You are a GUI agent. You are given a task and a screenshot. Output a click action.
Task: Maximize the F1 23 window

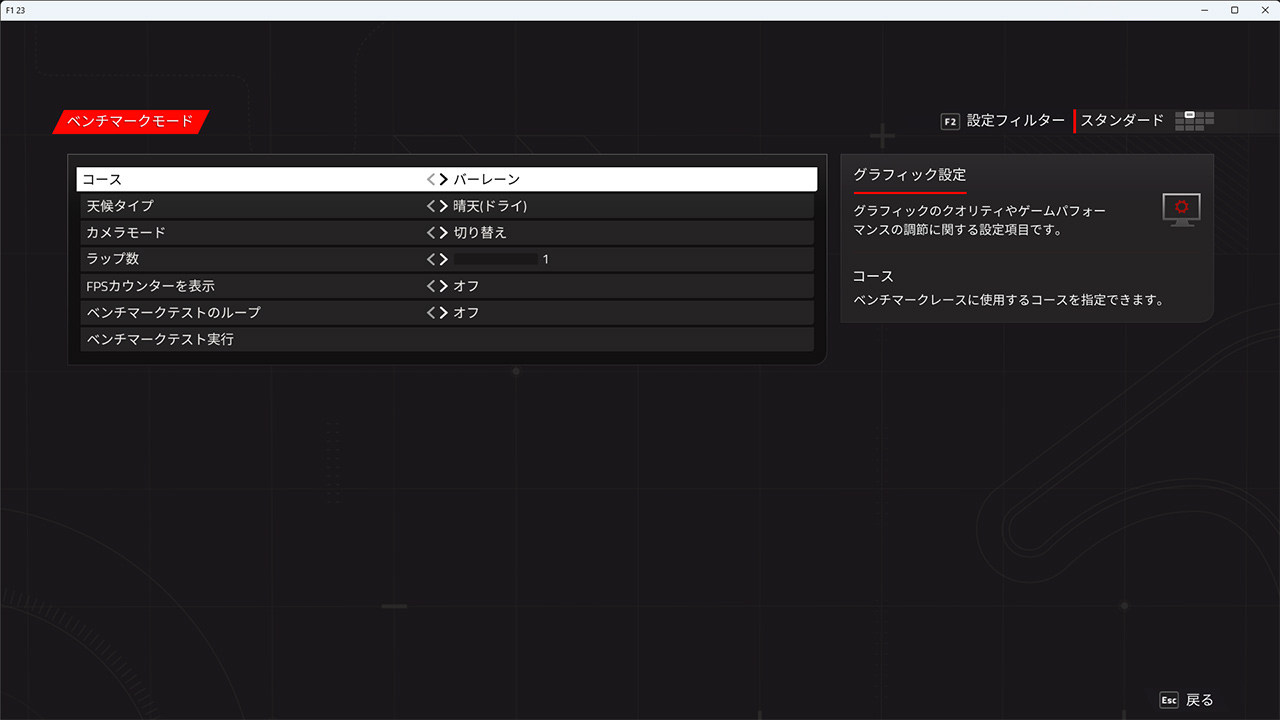pos(1235,10)
